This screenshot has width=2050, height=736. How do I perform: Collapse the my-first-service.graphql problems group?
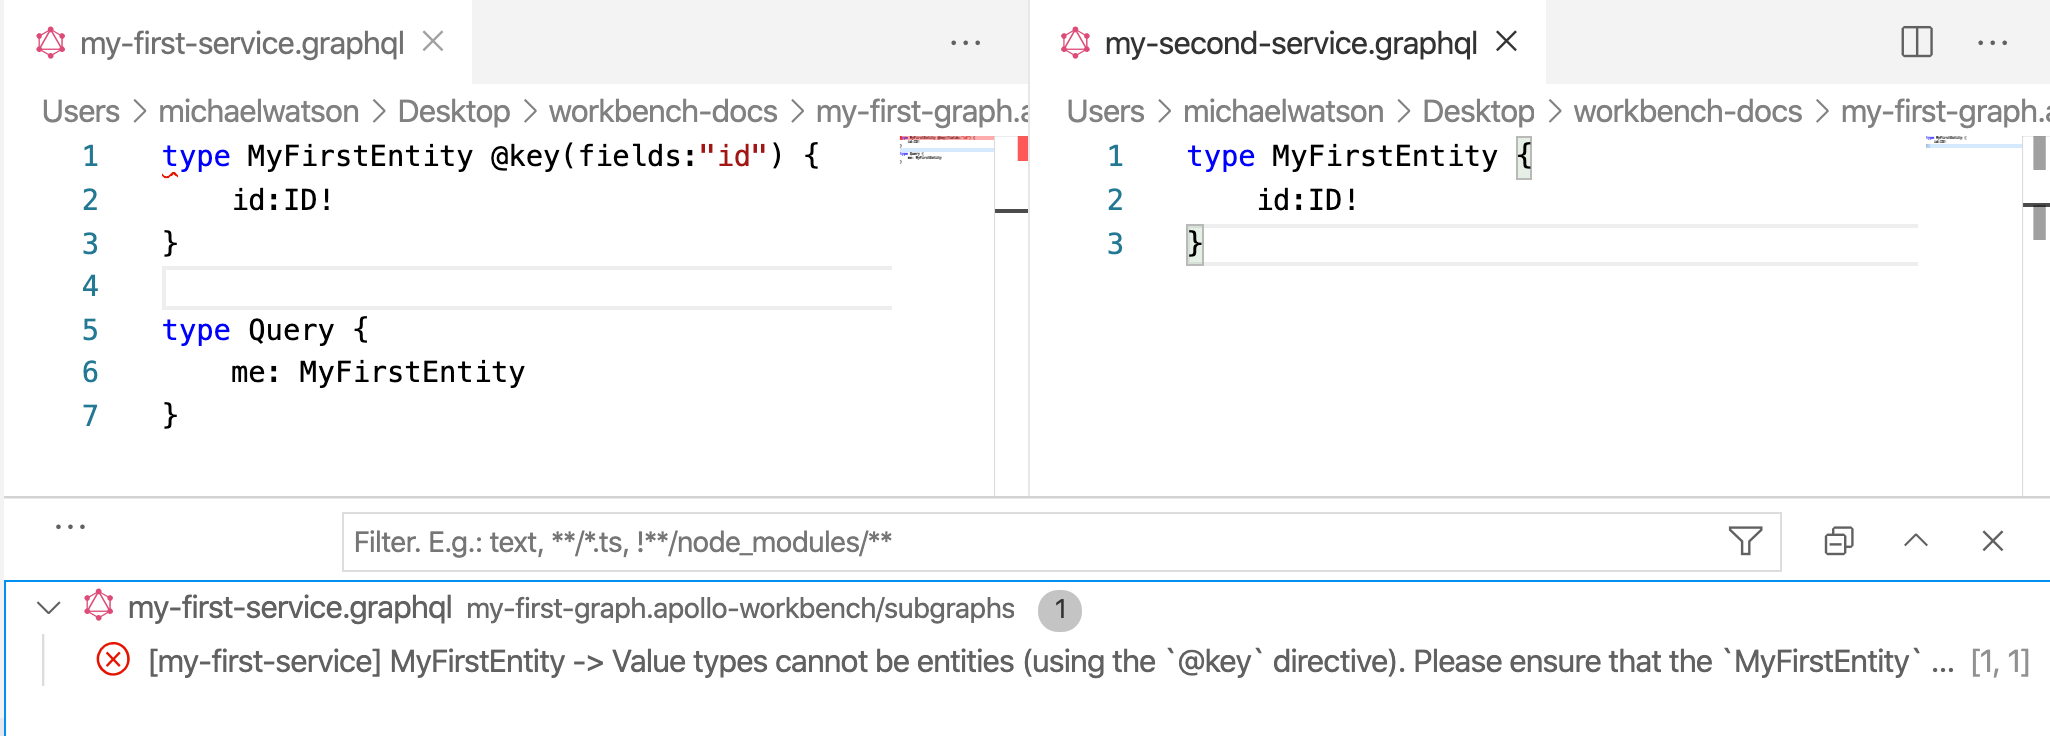(x=49, y=607)
